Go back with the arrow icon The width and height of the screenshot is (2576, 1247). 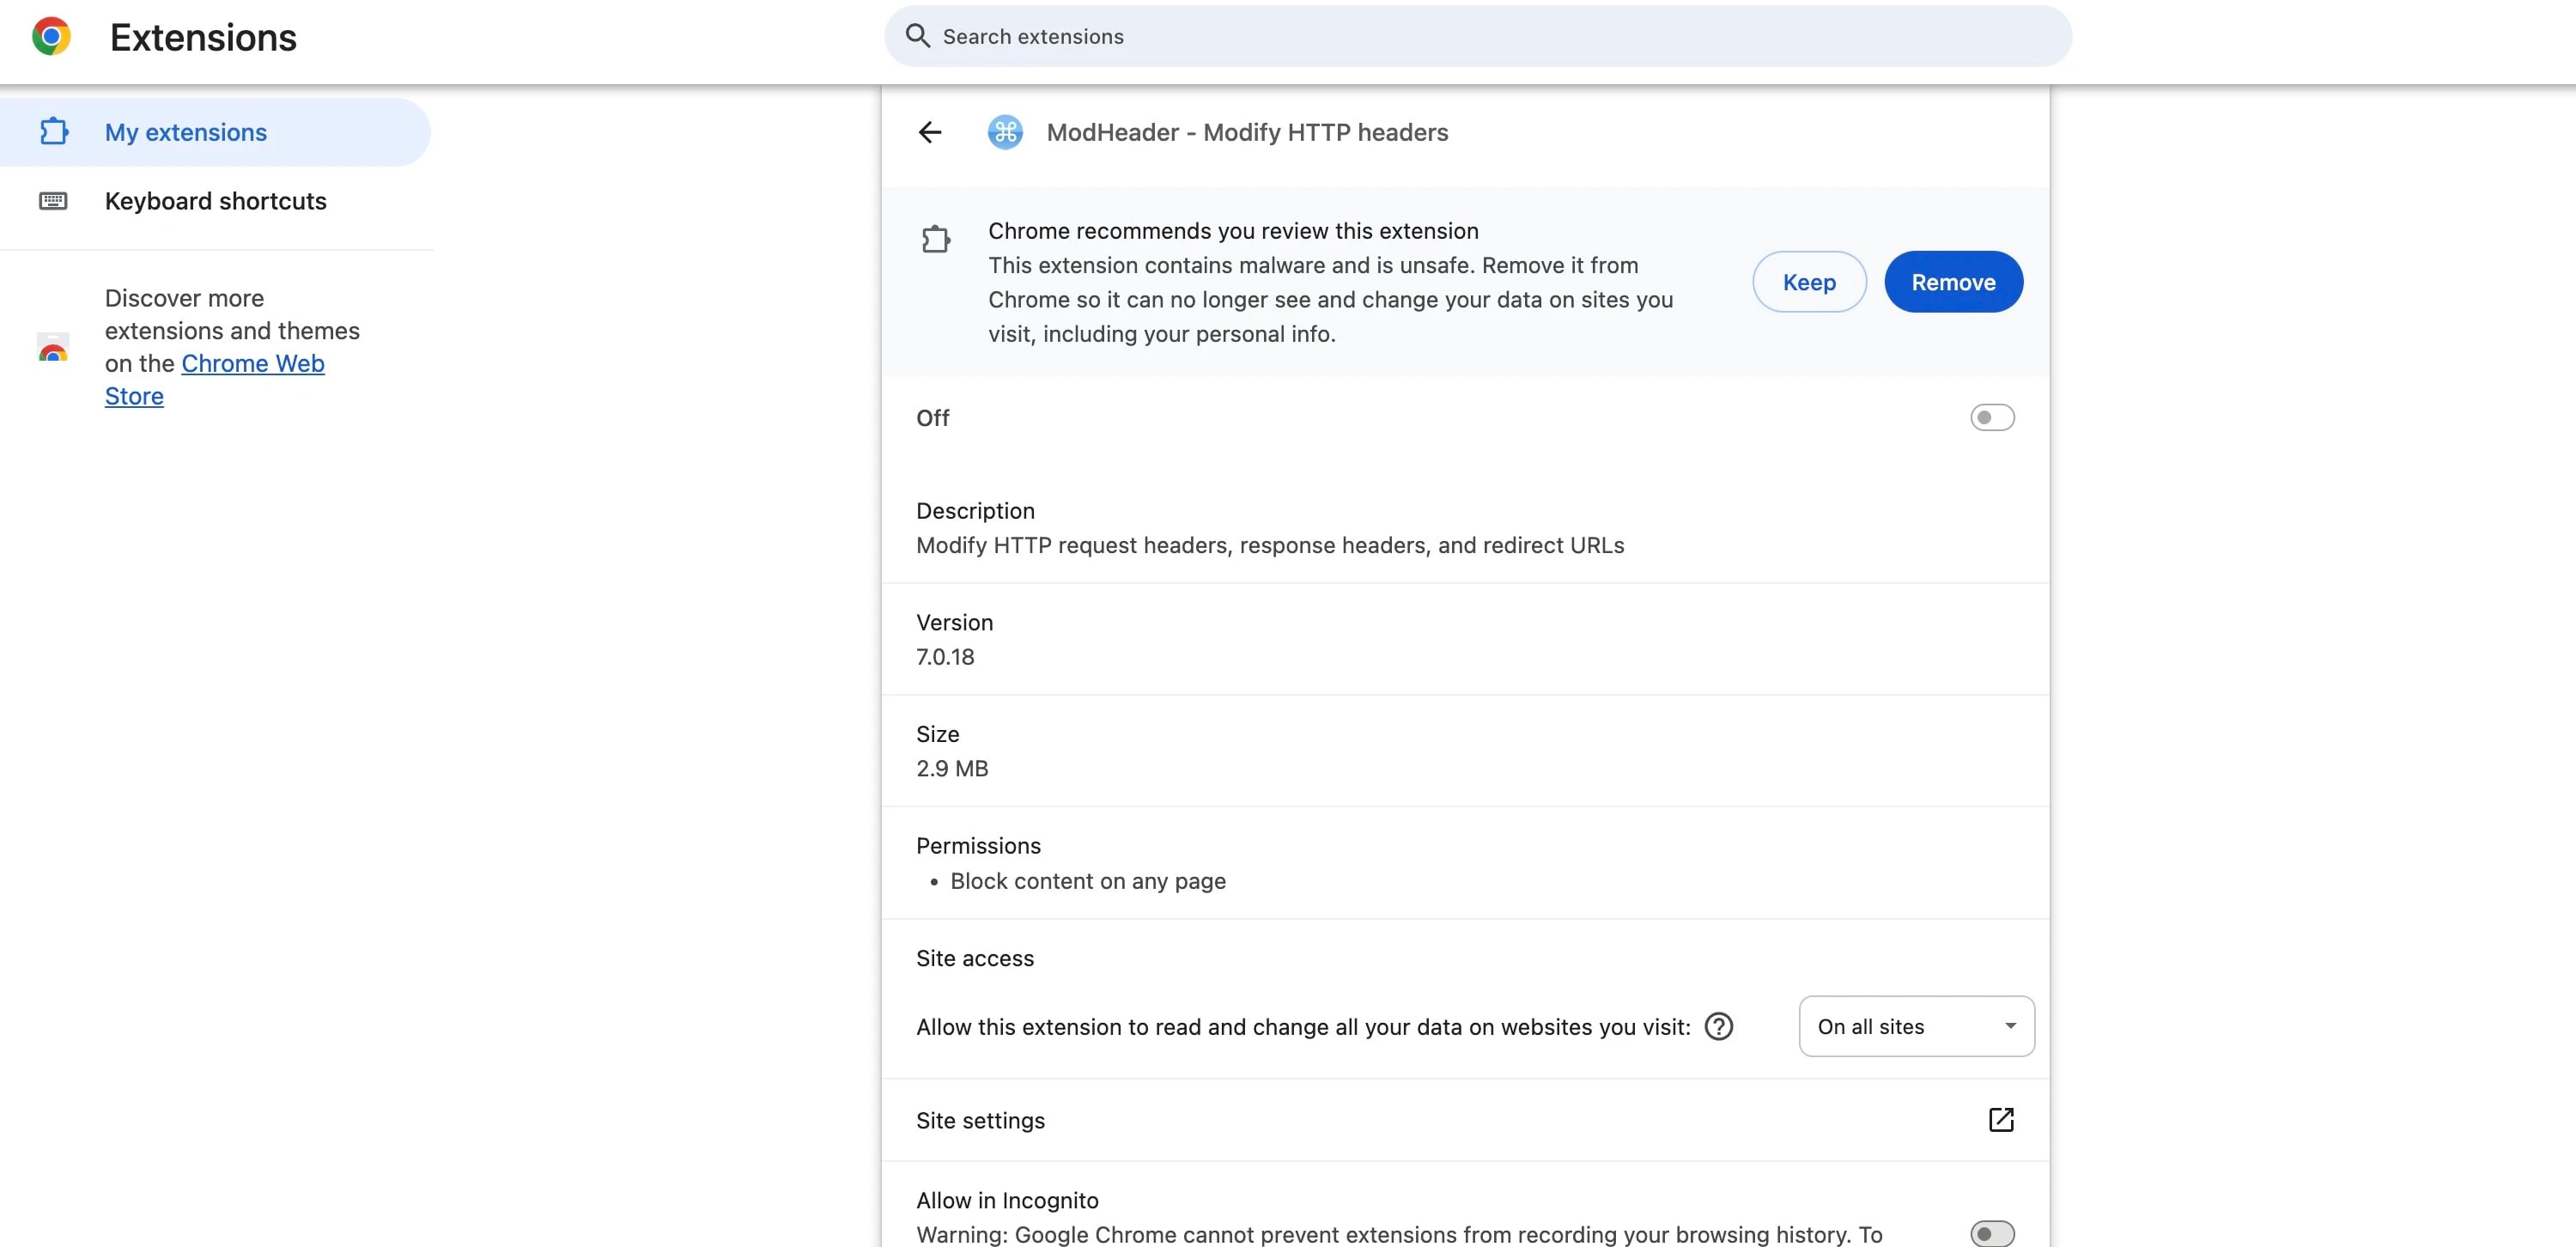tap(929, 132)
